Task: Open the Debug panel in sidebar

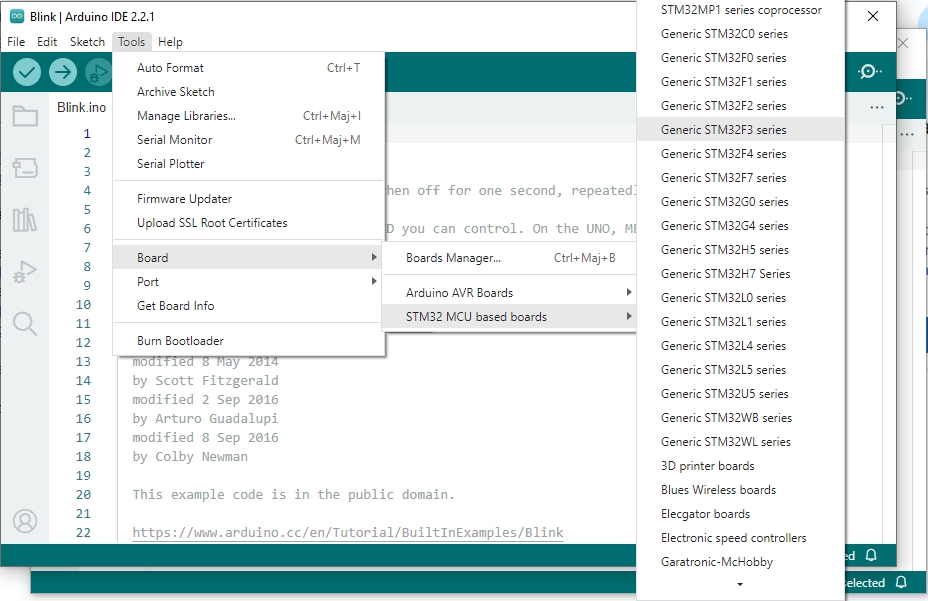Action: [25, 272]
